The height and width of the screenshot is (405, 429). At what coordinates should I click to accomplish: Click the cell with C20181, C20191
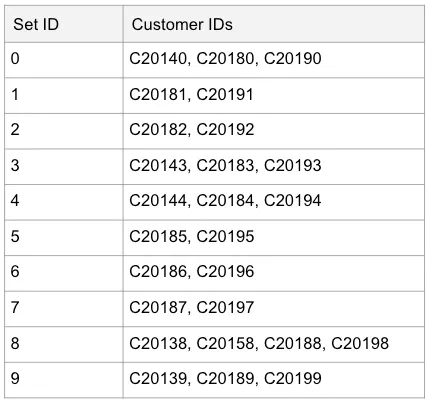(x=274, y=96)
